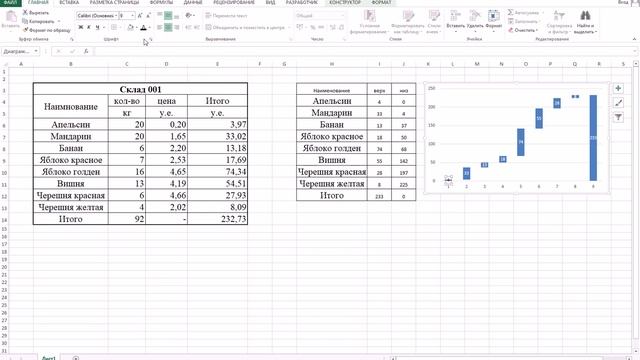Open the font name Calibri dropdown

116,16
